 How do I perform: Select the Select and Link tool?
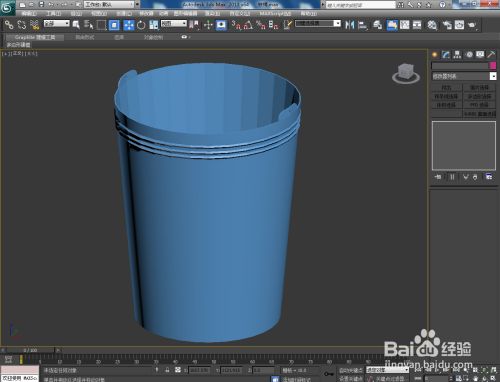[9, 25]
